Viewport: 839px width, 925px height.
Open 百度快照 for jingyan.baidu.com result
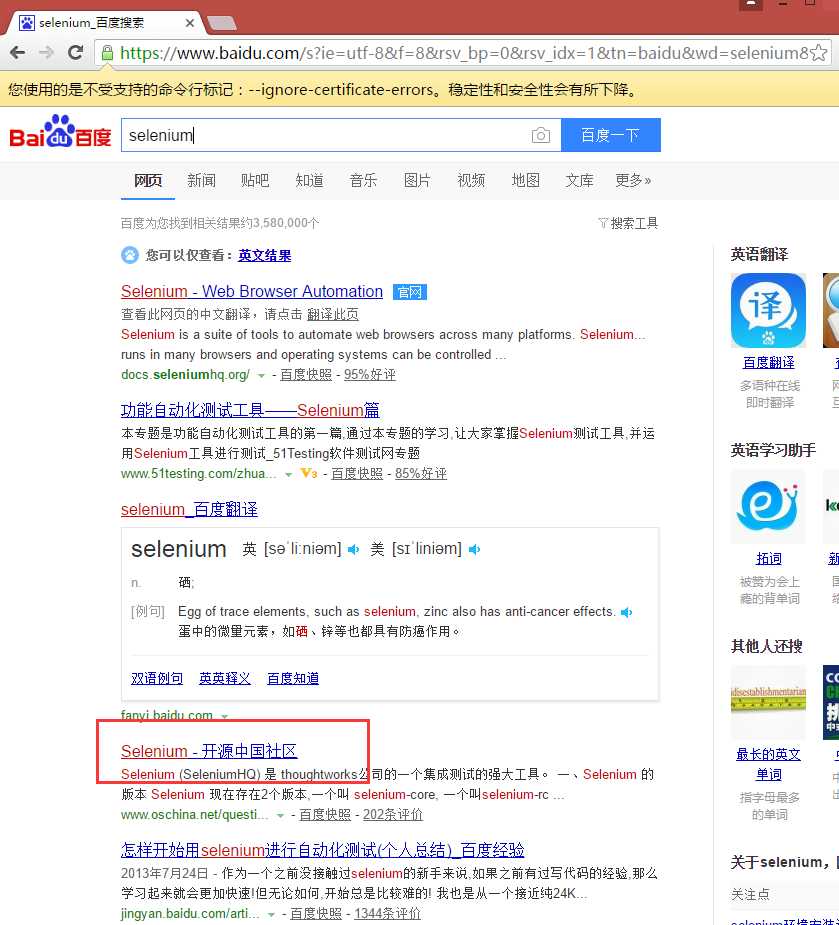tap(316, 914)
